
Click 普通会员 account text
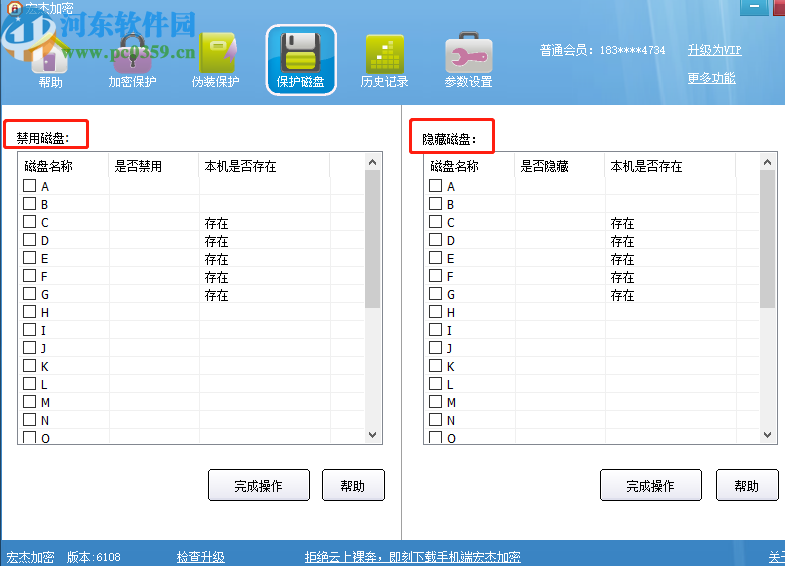602,50
